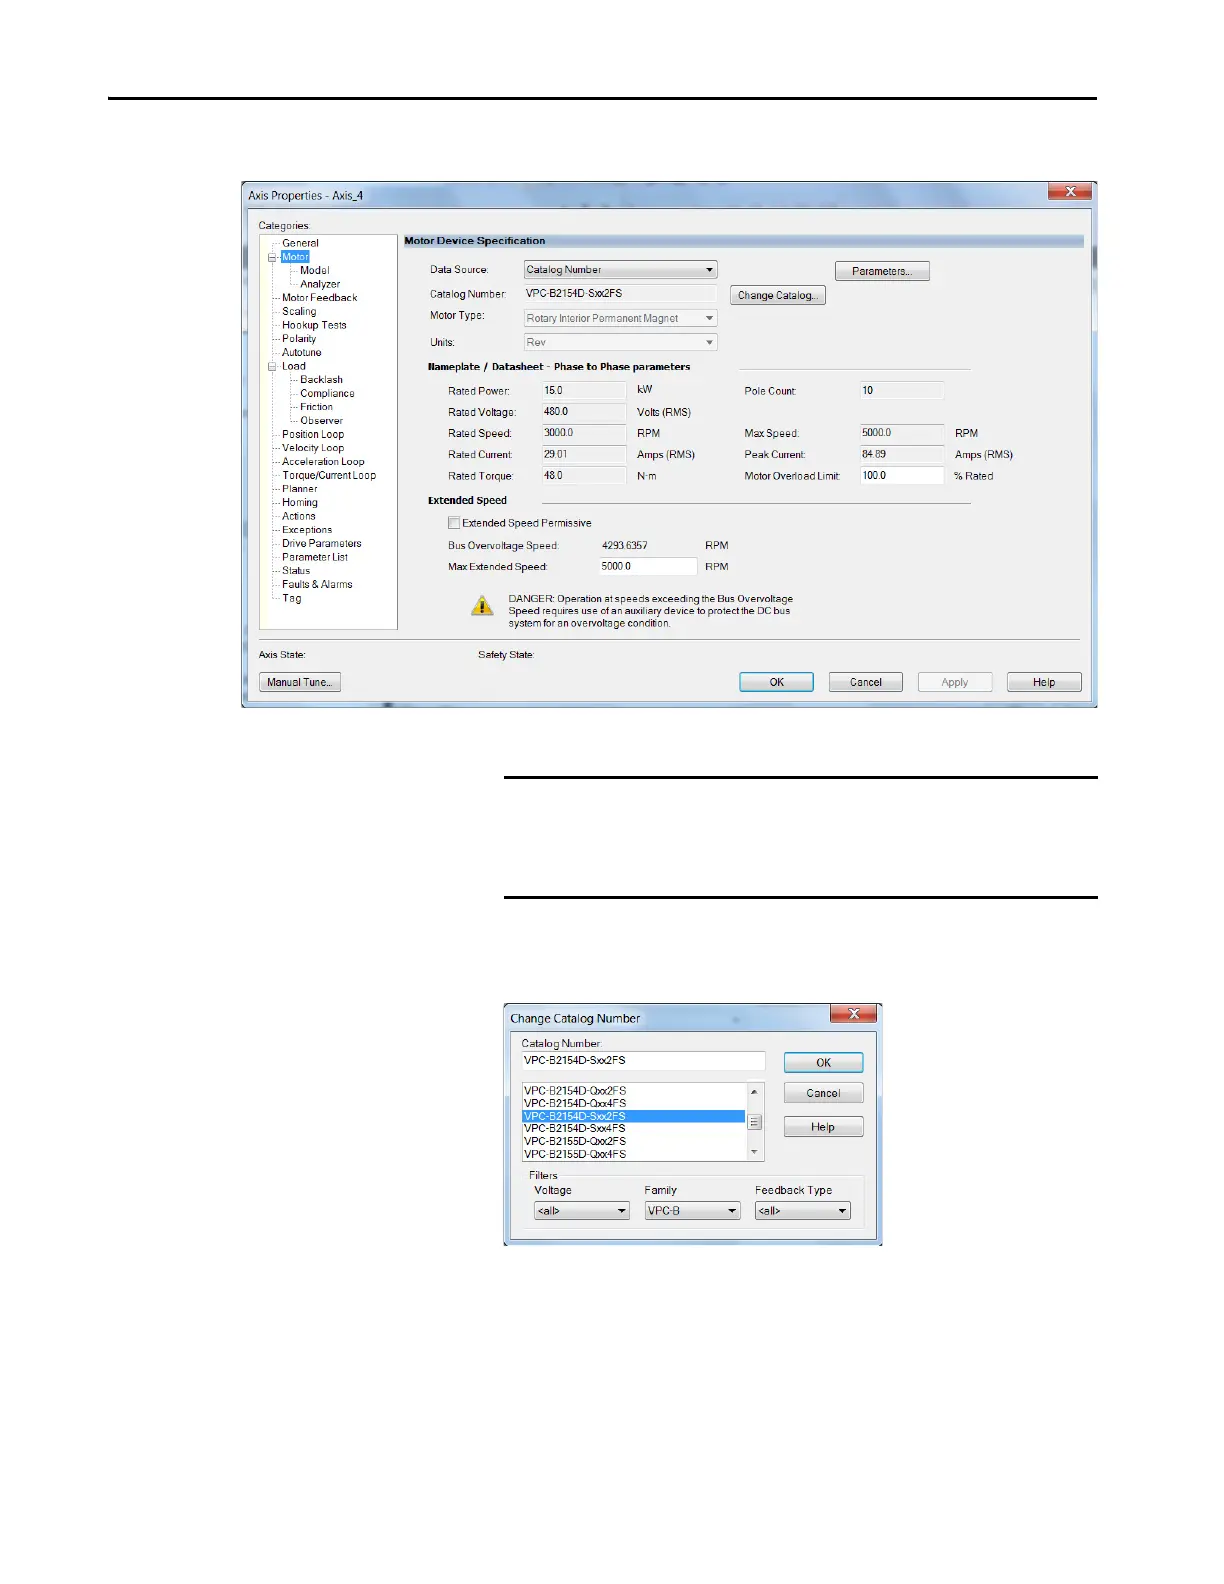Open Hookup Tests category

[314, 325]
